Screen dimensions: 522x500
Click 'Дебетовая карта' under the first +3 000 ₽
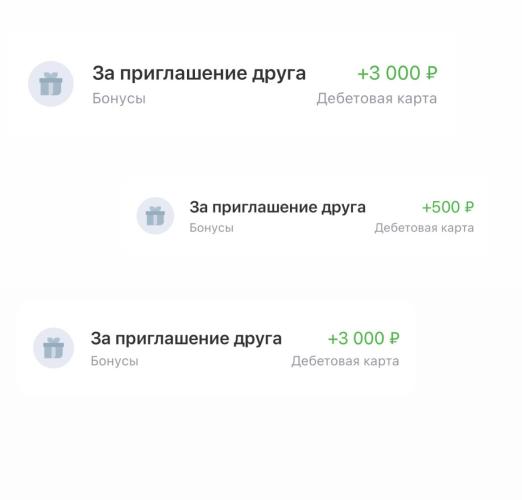[377, 99]
